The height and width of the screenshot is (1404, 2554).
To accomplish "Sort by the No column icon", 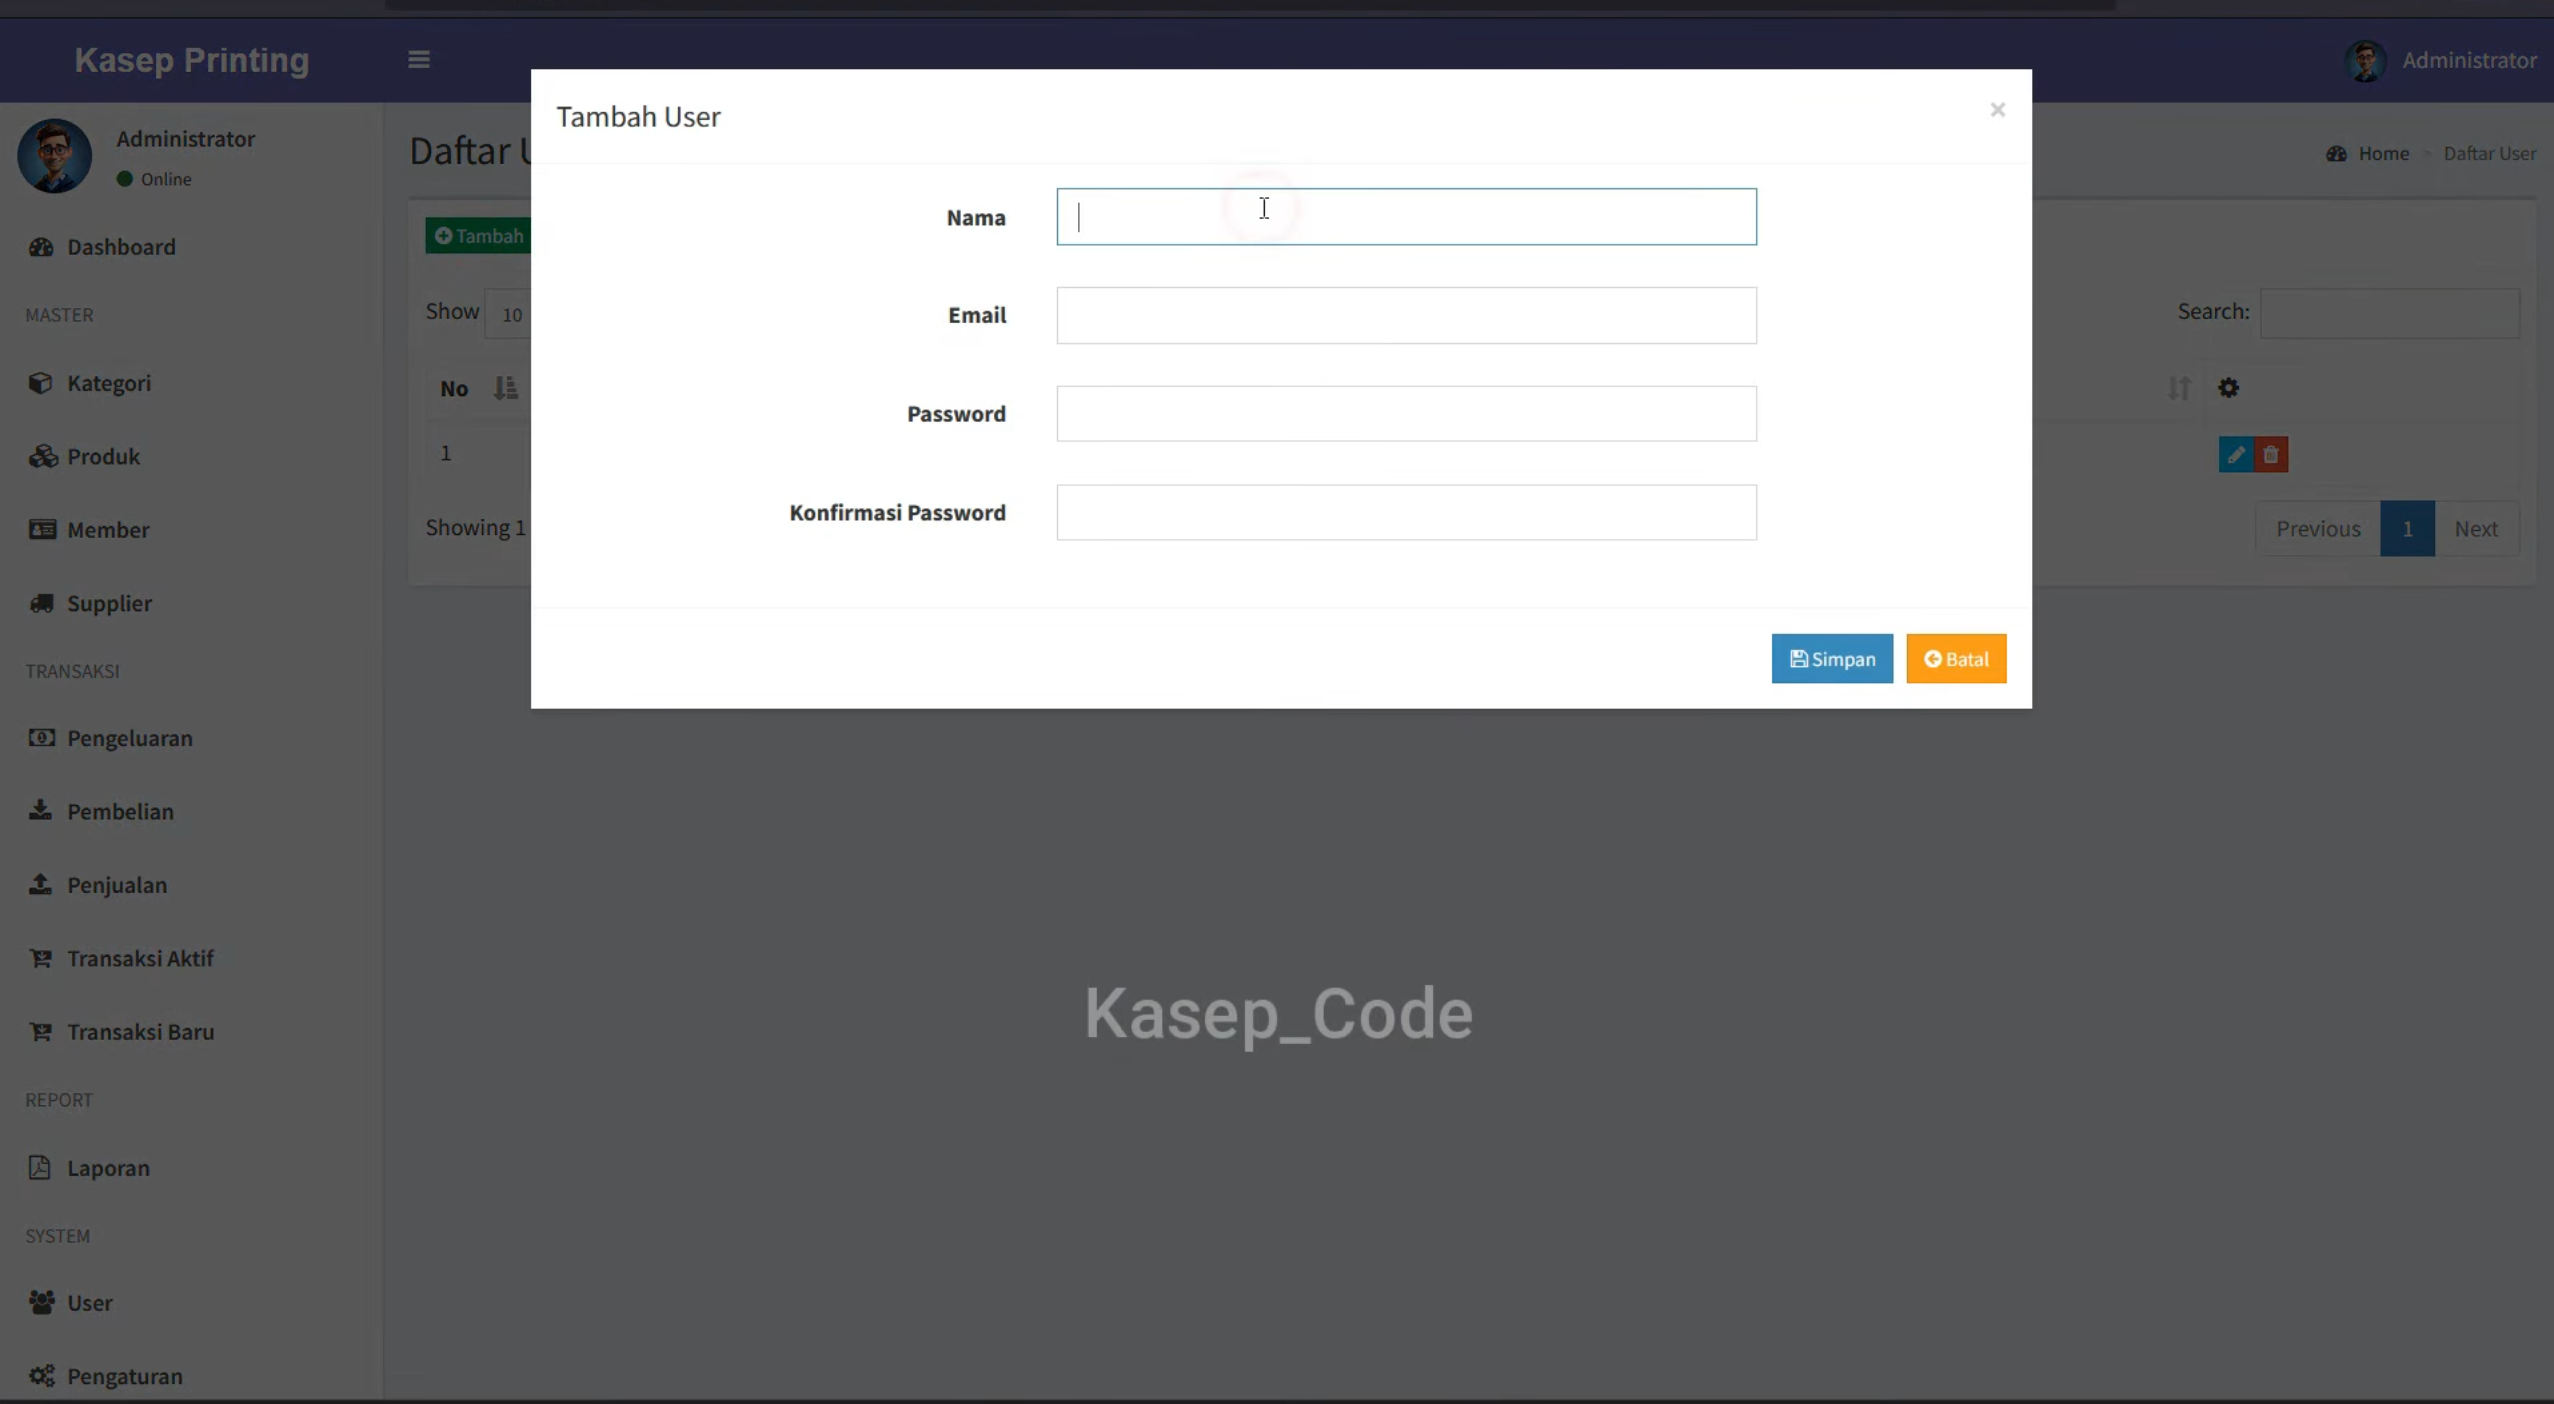I will 505,388.
